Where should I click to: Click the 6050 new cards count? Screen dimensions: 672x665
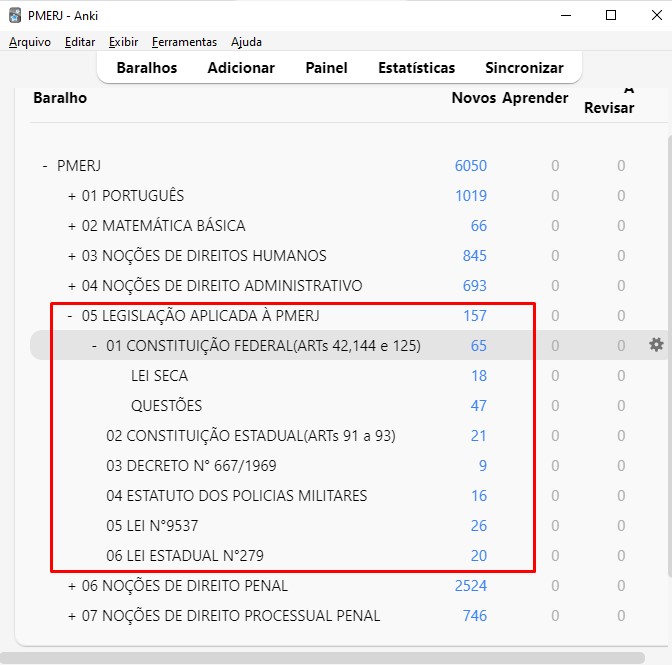pos(471,166)
